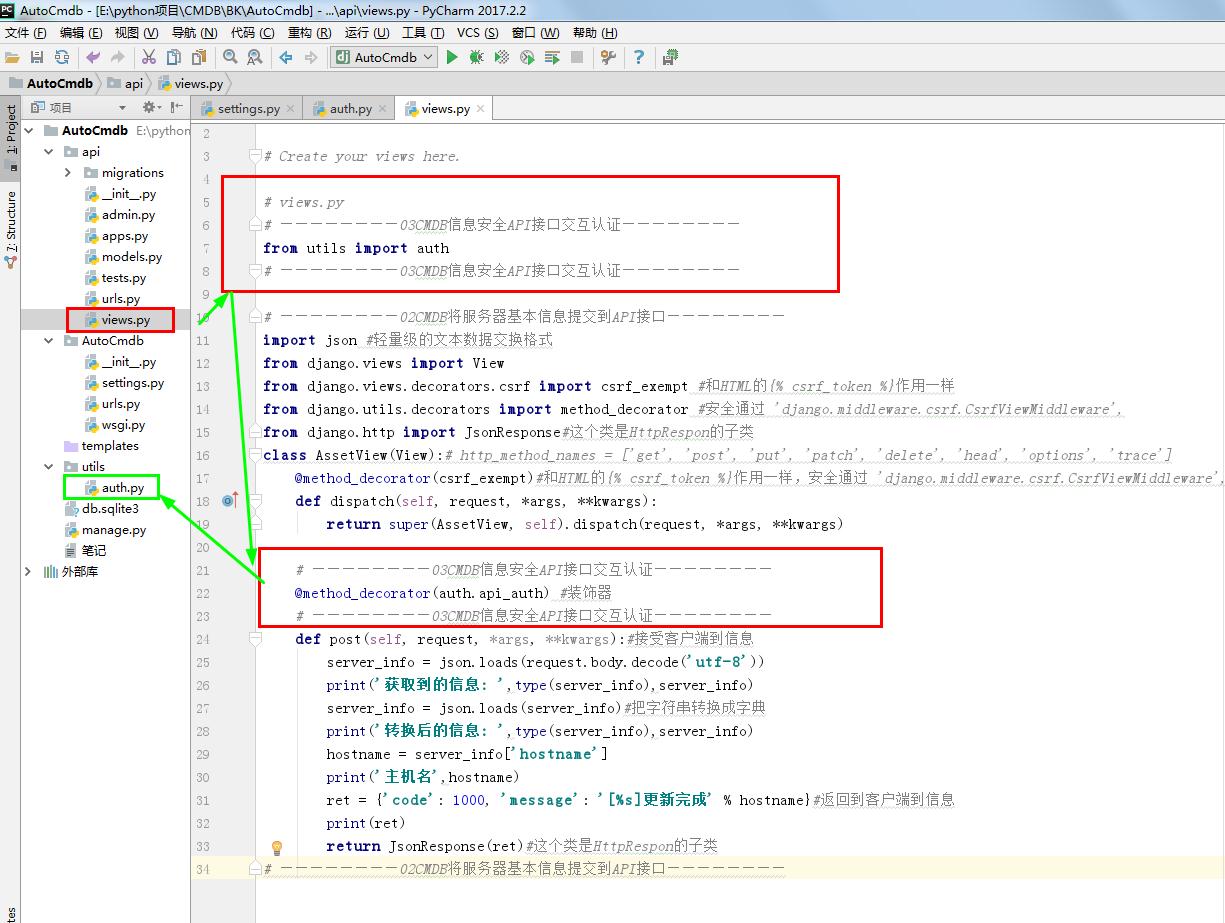Select auth.py under utils folder

coord(122,488)
